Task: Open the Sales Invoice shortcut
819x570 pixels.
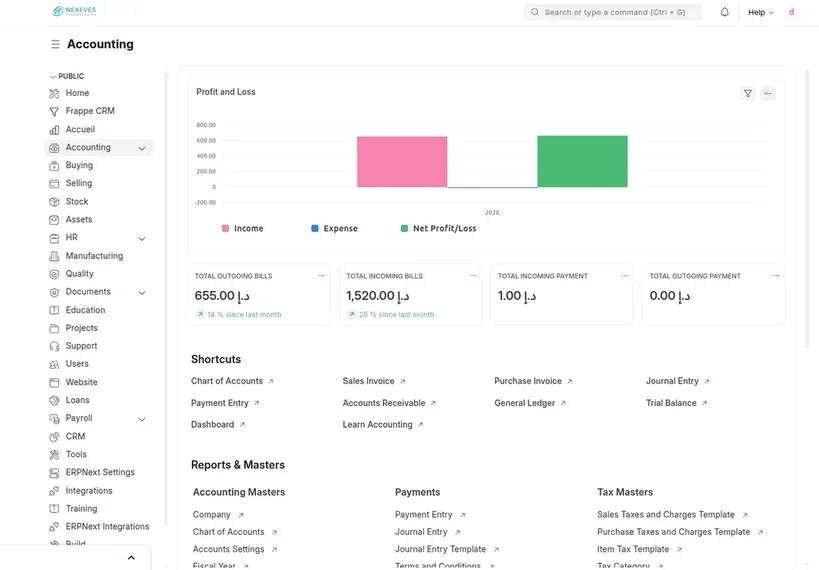Action: (x=374, y=381)
